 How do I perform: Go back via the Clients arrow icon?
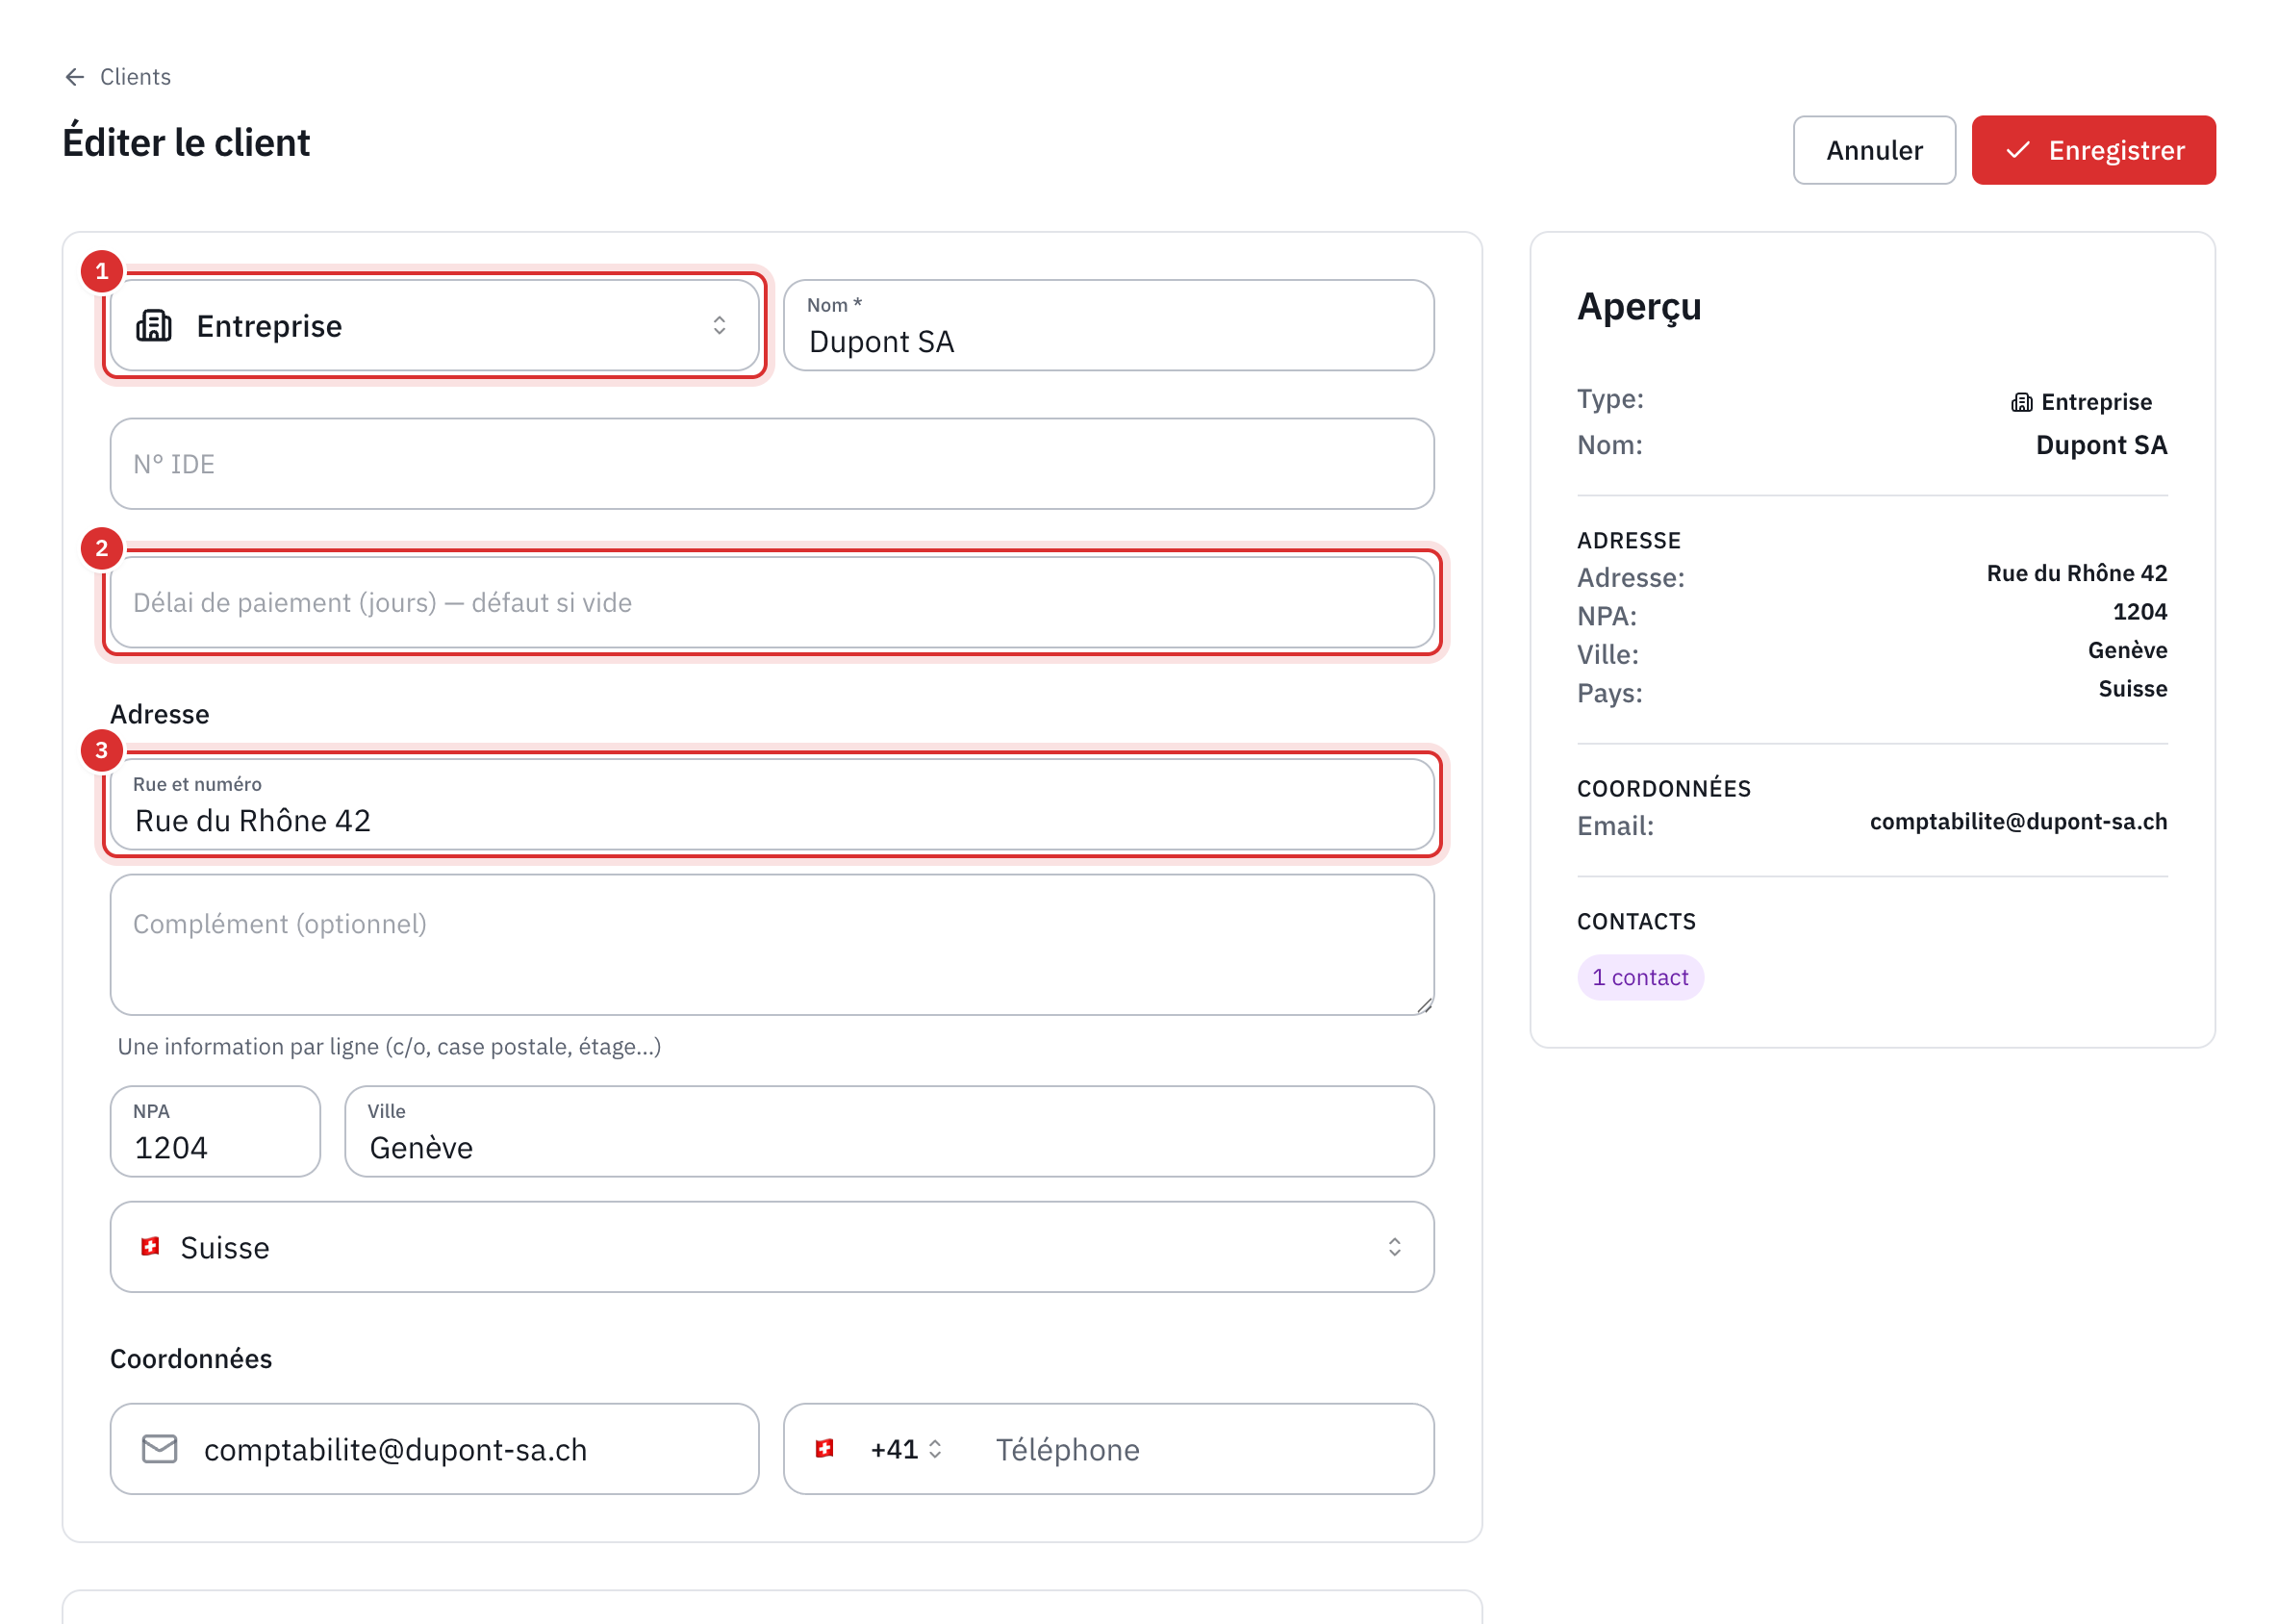(75, 77)
